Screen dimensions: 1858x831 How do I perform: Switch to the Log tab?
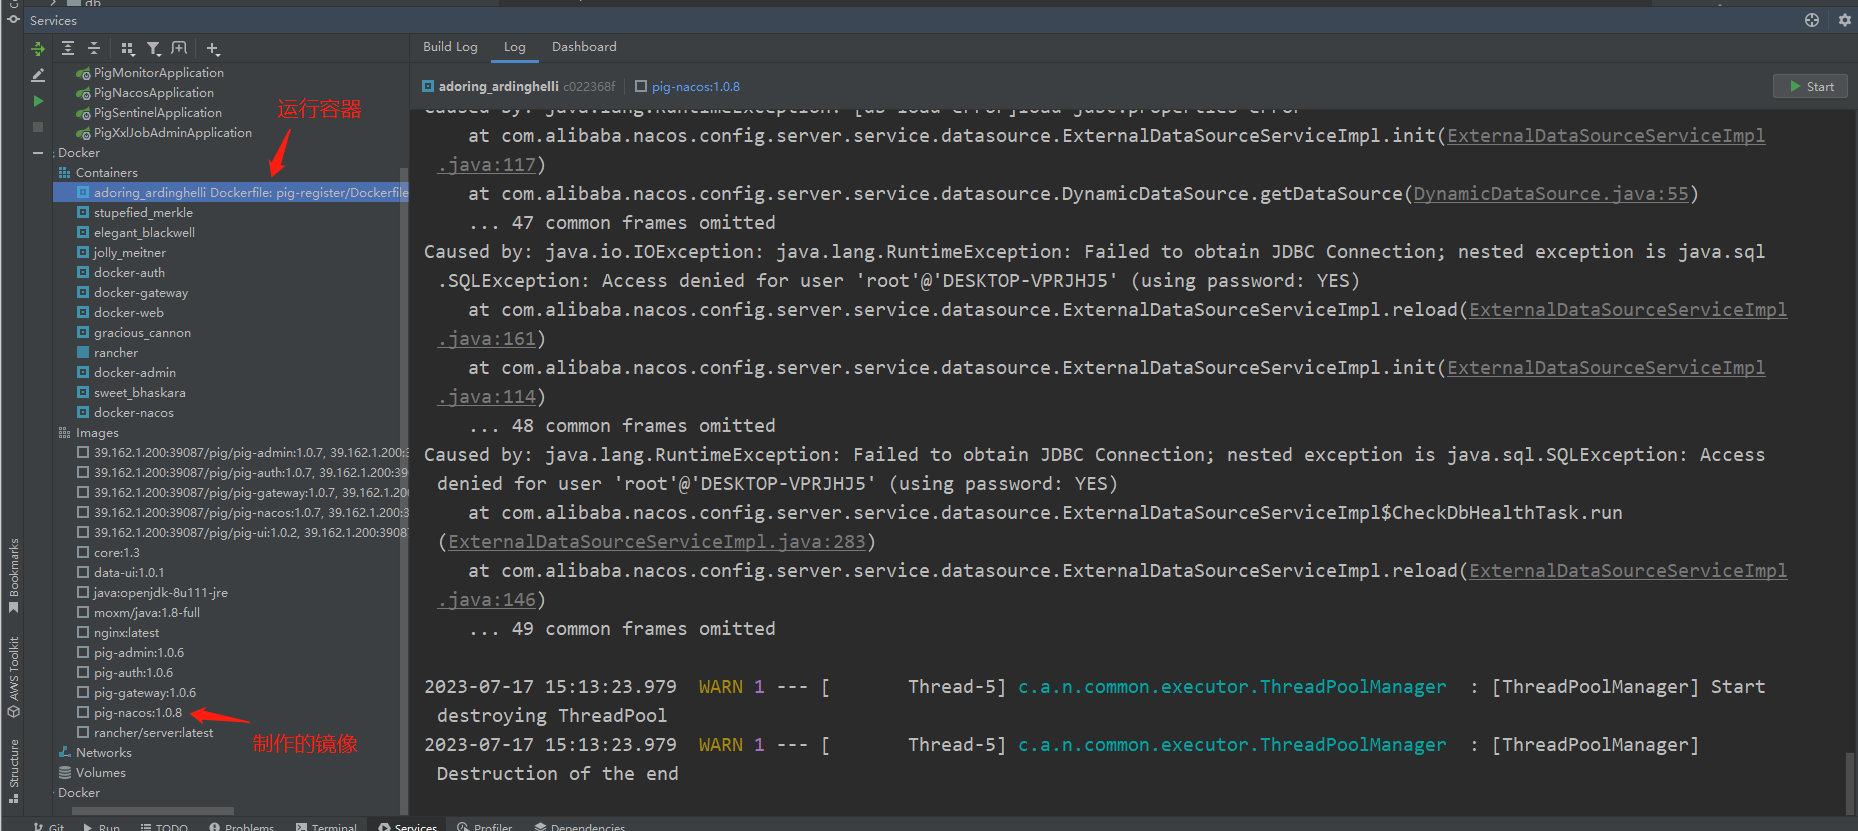pyautogui.click(x=515, y=47)
